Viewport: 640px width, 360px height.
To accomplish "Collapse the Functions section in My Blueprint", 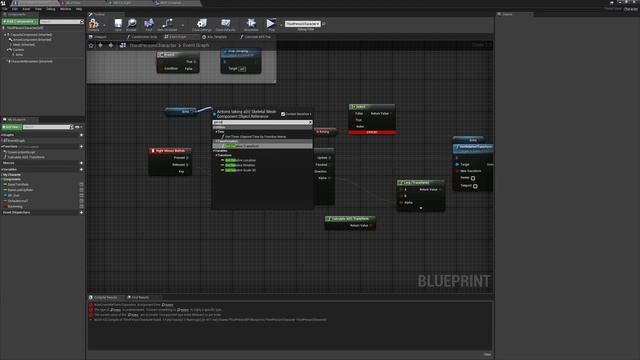I will click(2, 146).
